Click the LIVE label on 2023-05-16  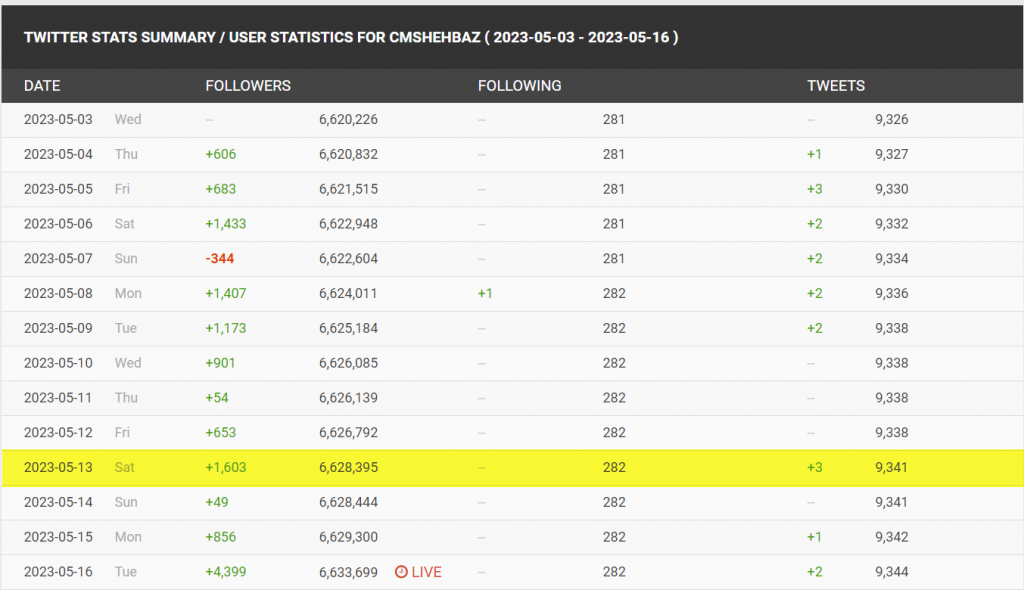[426, 572]
